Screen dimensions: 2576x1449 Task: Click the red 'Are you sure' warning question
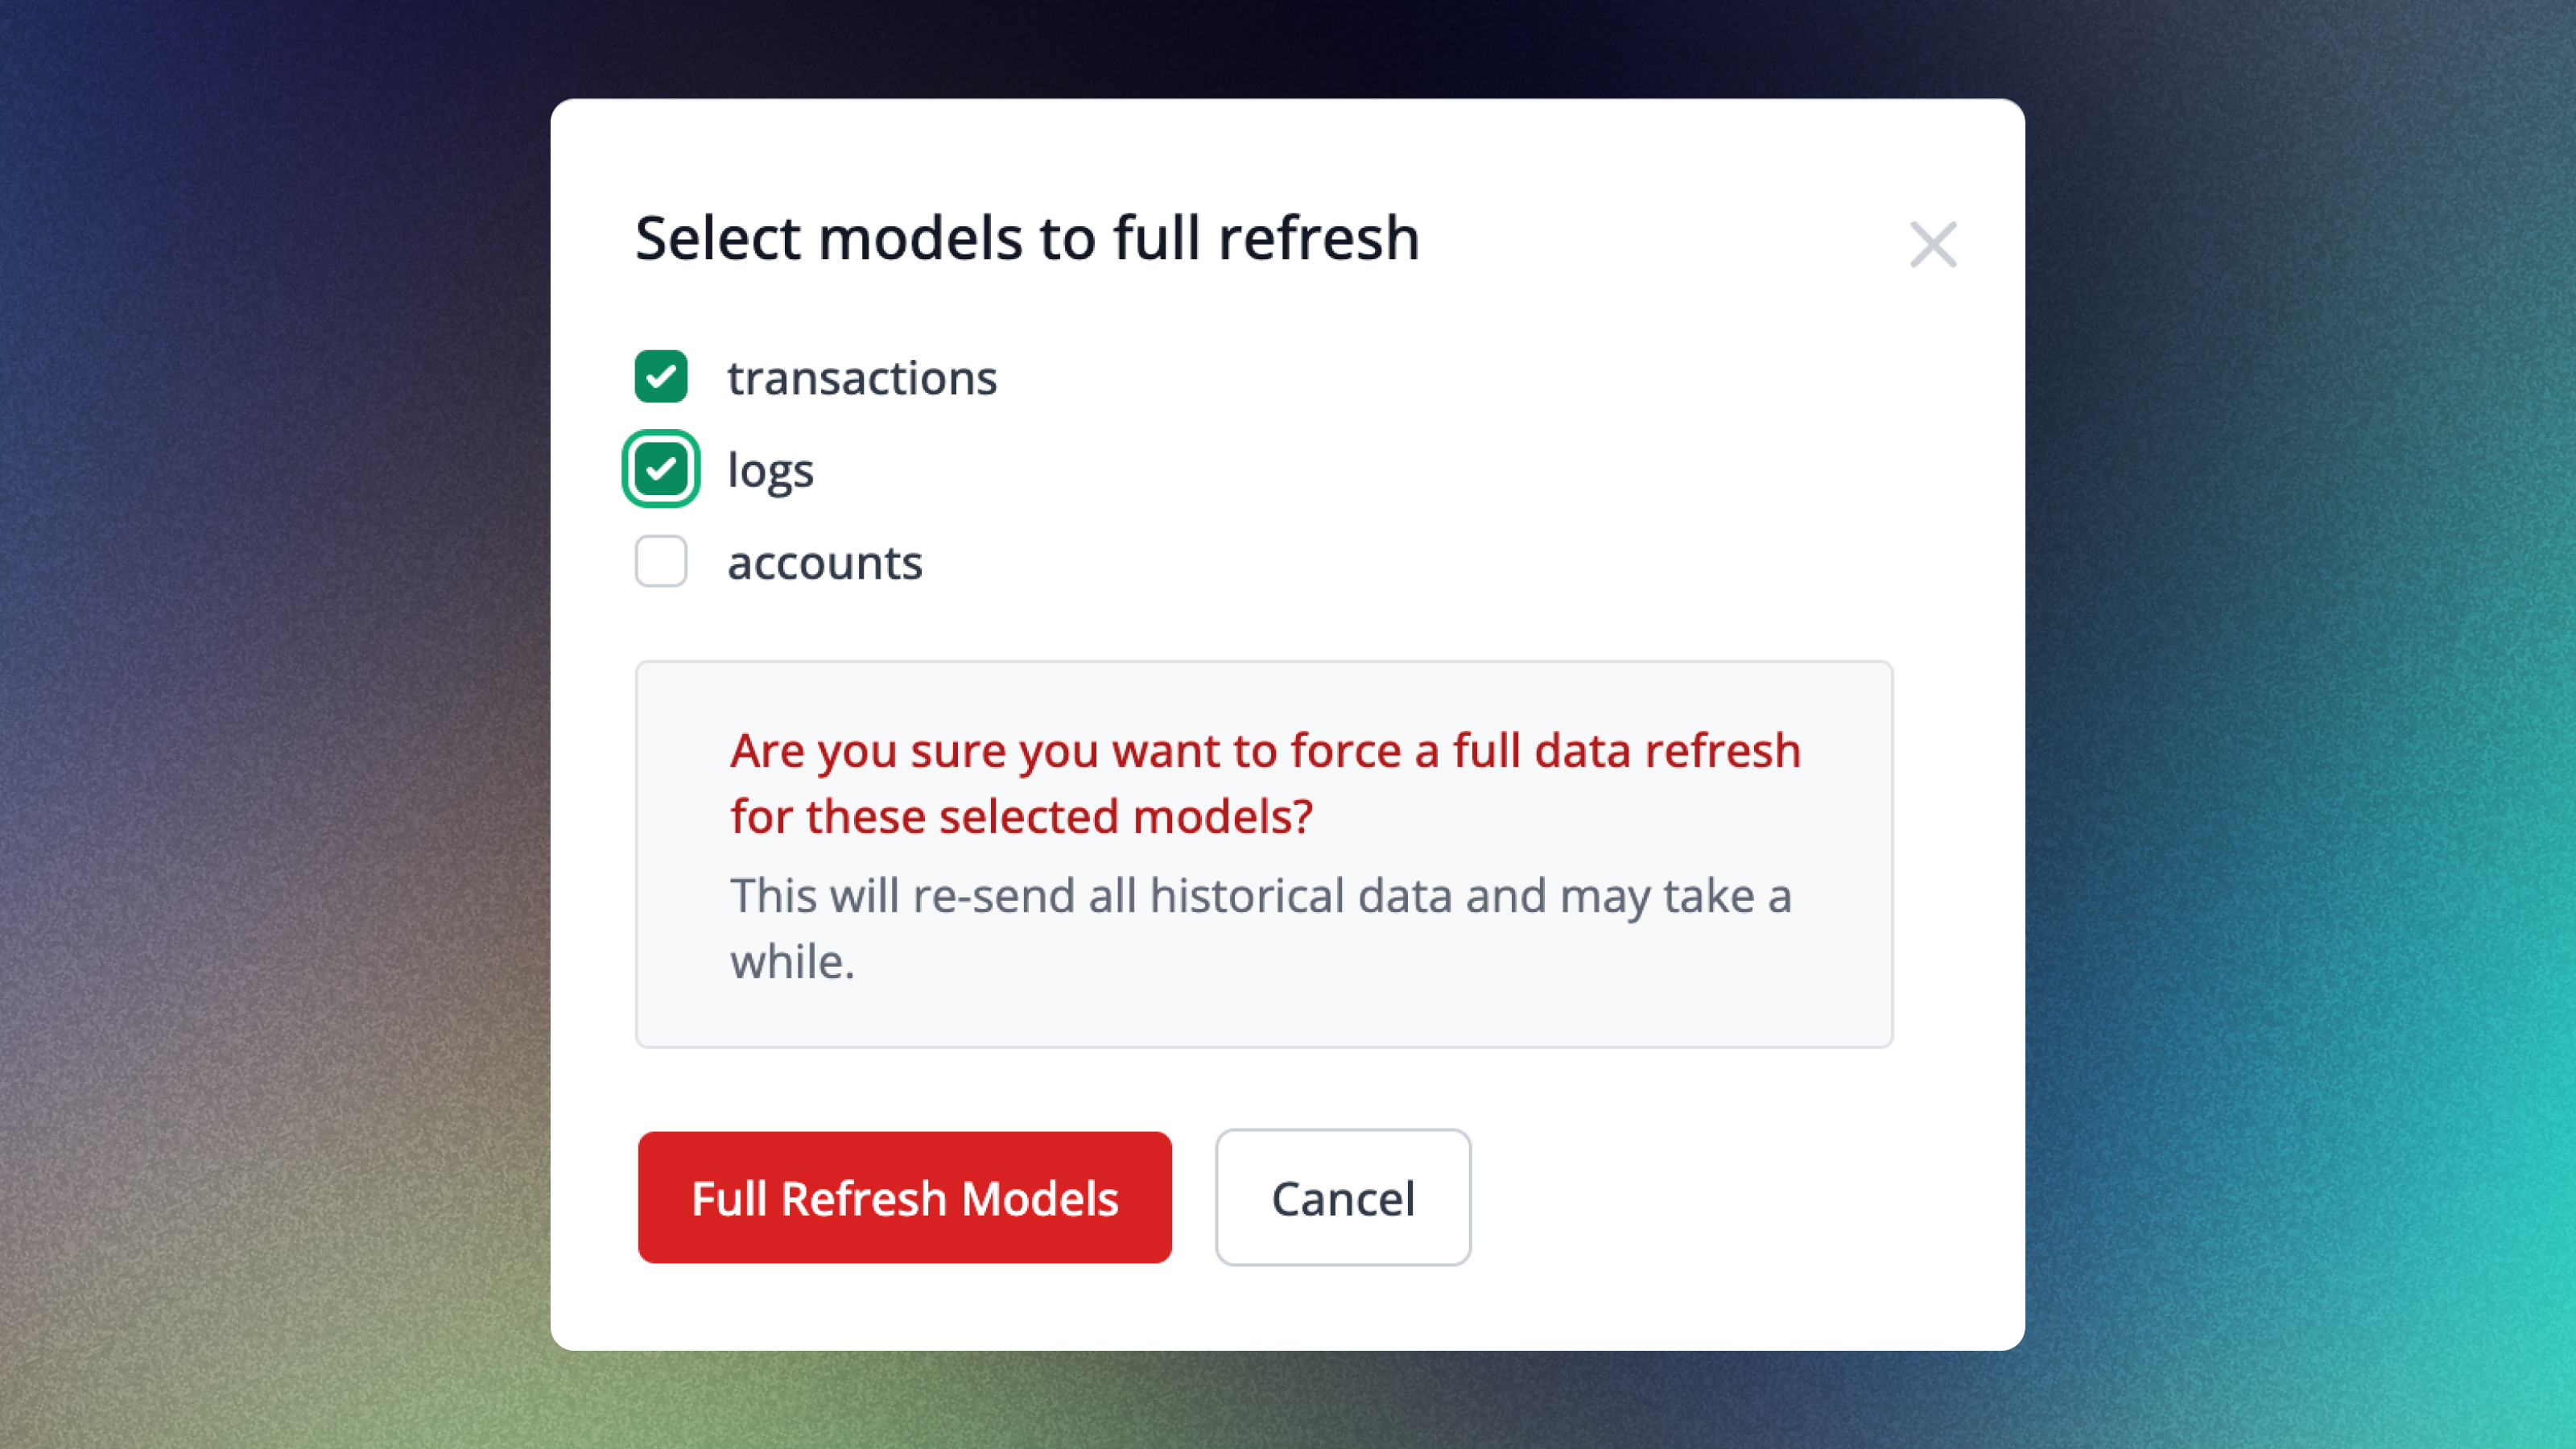click(x=1264, y=751)
